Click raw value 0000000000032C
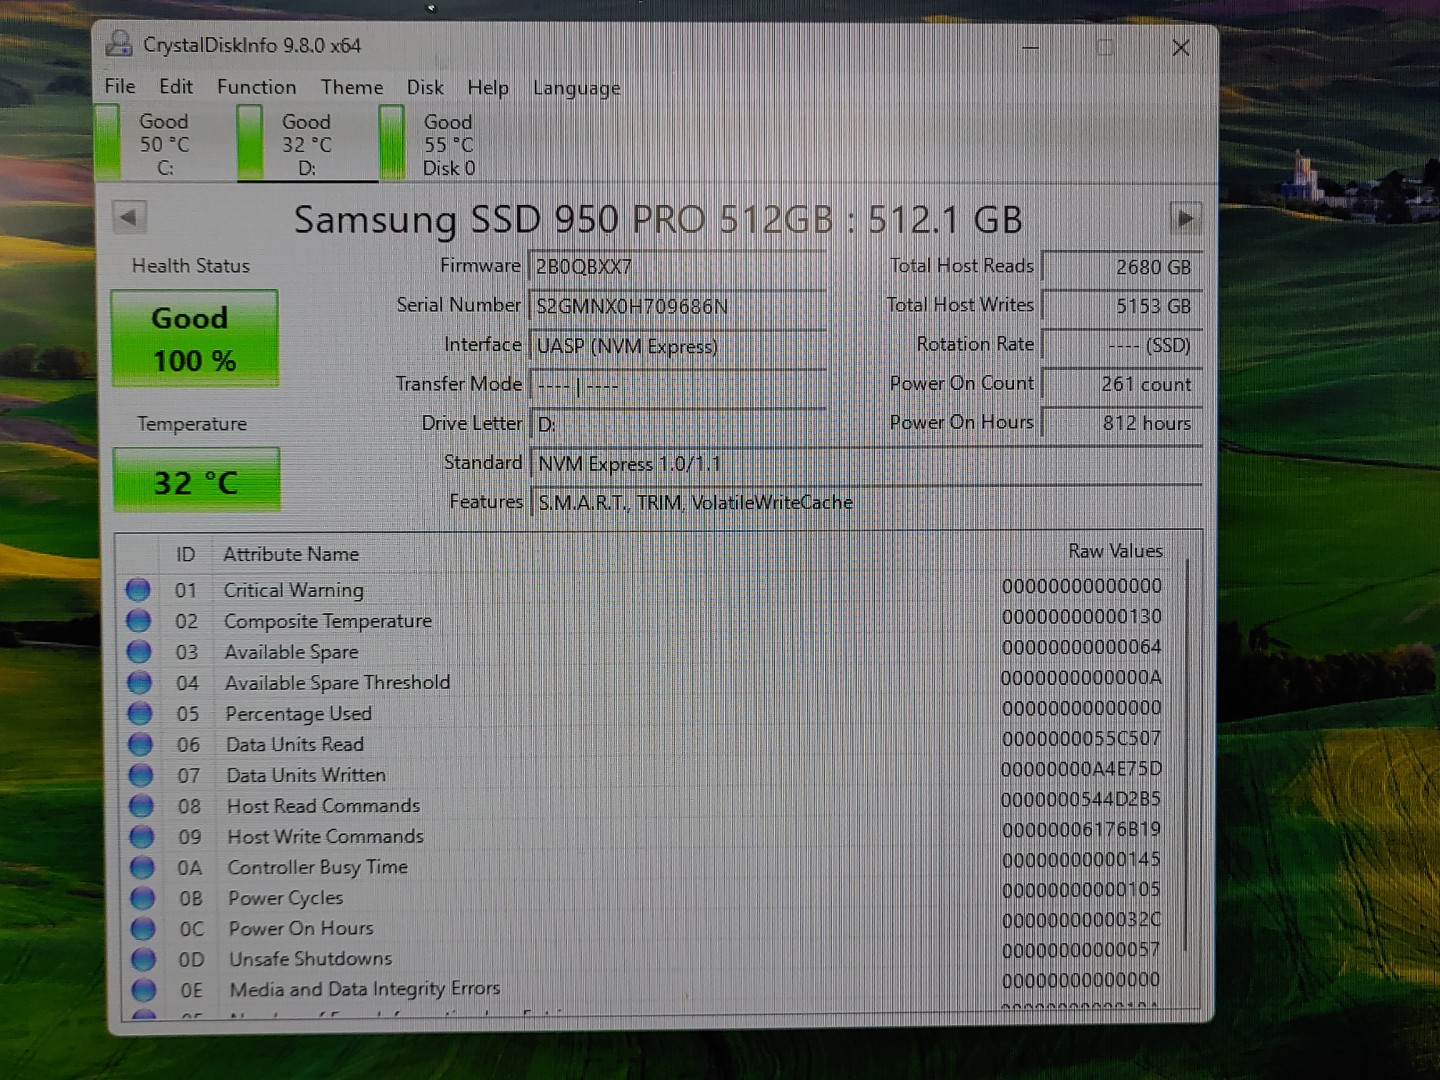 click(1081, 920)
